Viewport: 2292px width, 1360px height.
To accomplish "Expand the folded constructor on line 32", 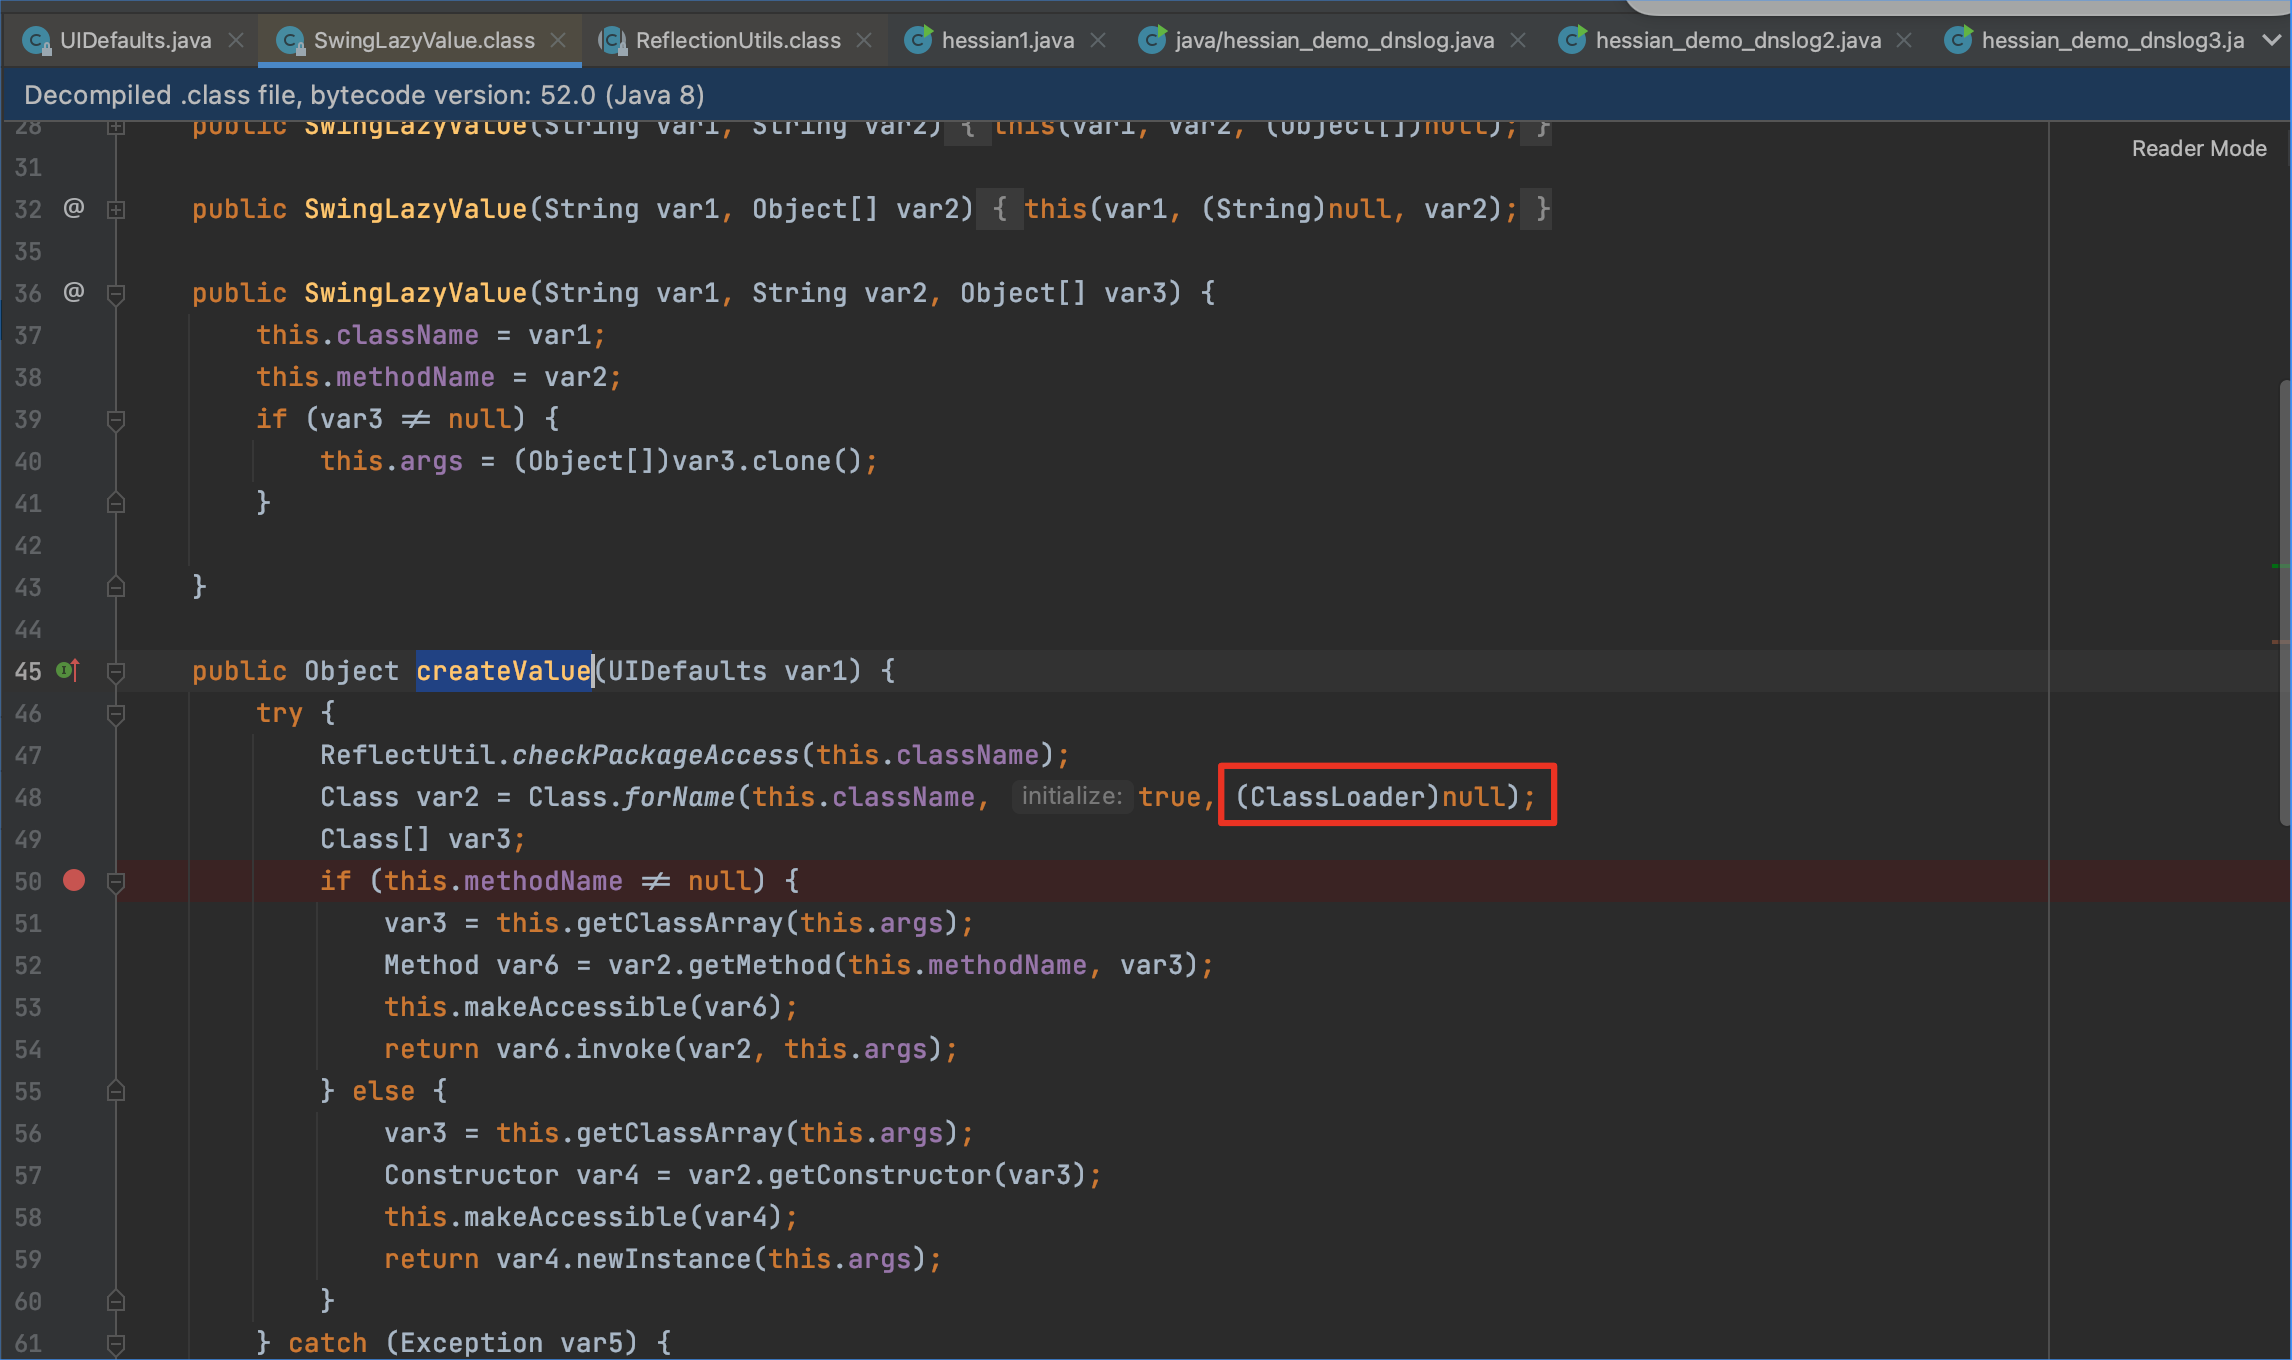I will [x=116, y=210].
